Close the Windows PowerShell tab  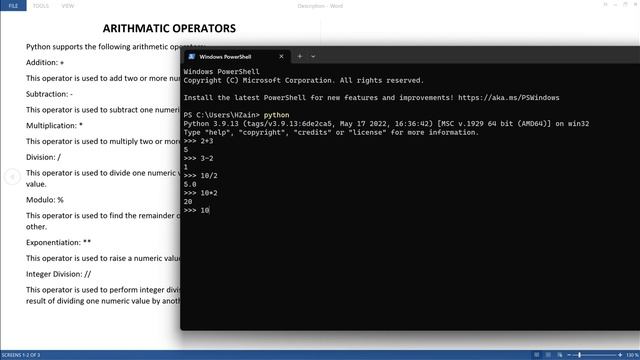(281, 57)
